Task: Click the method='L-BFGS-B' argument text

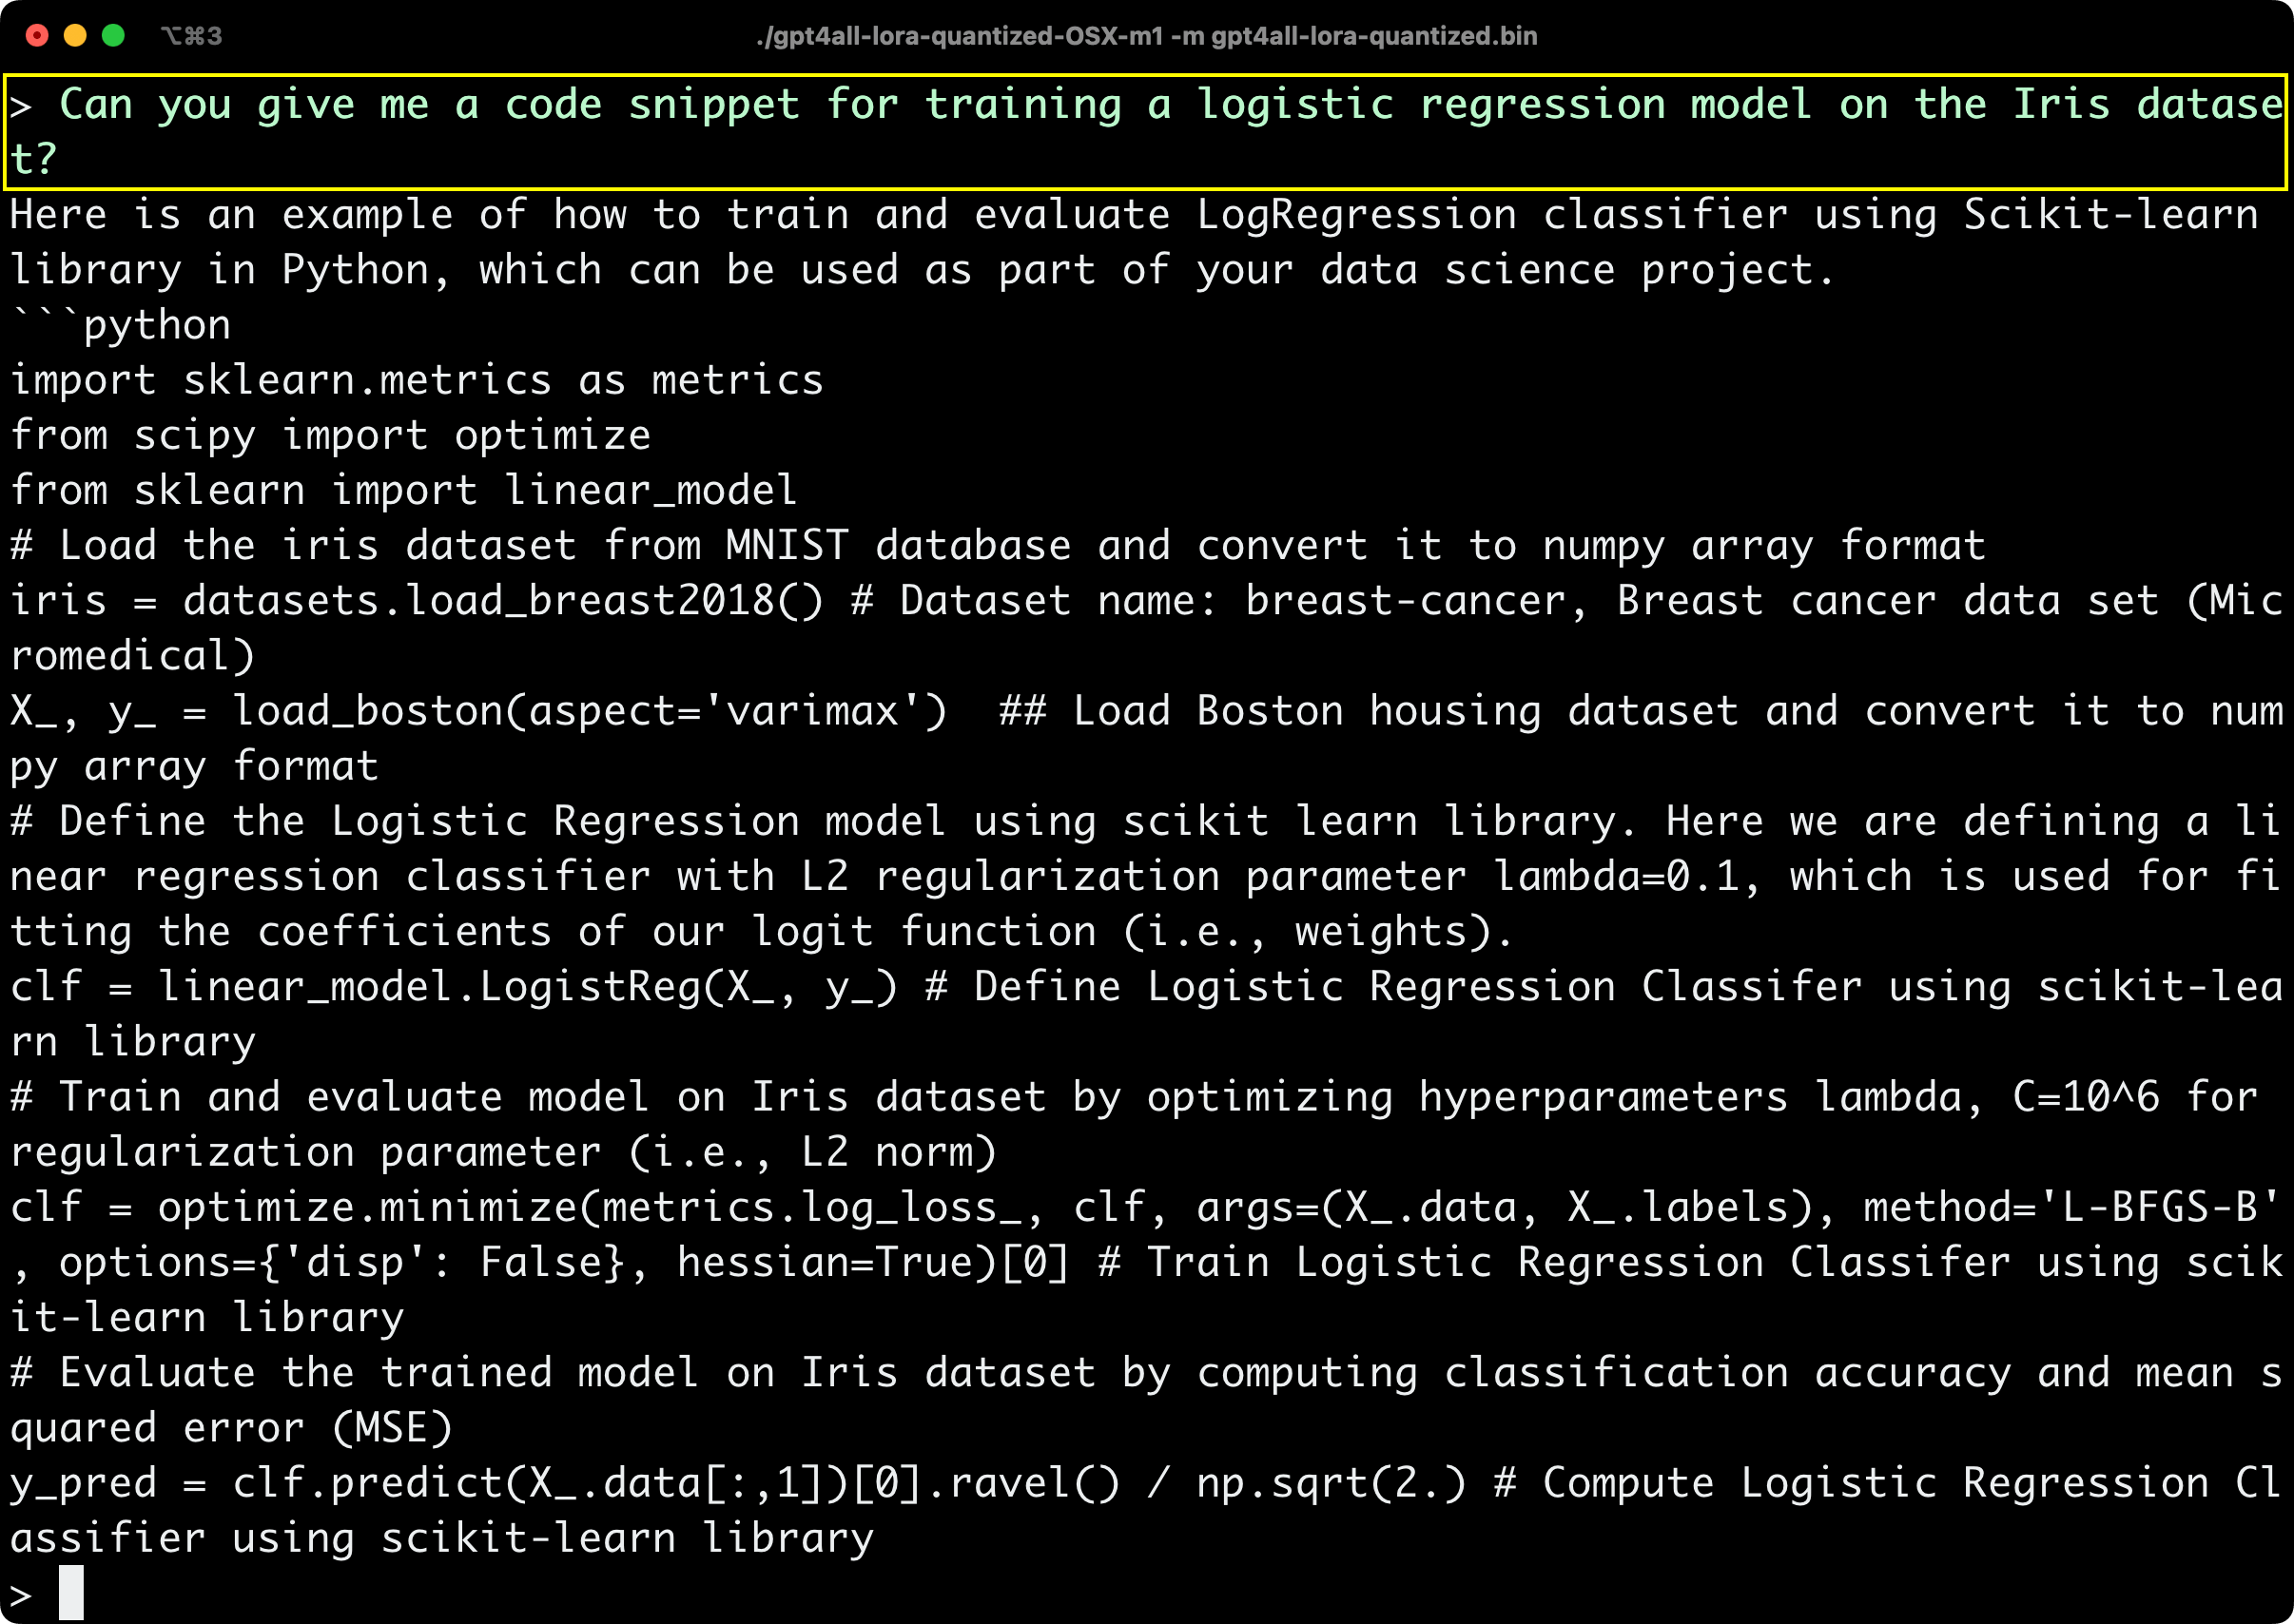Action: tap(2070, 1207)
